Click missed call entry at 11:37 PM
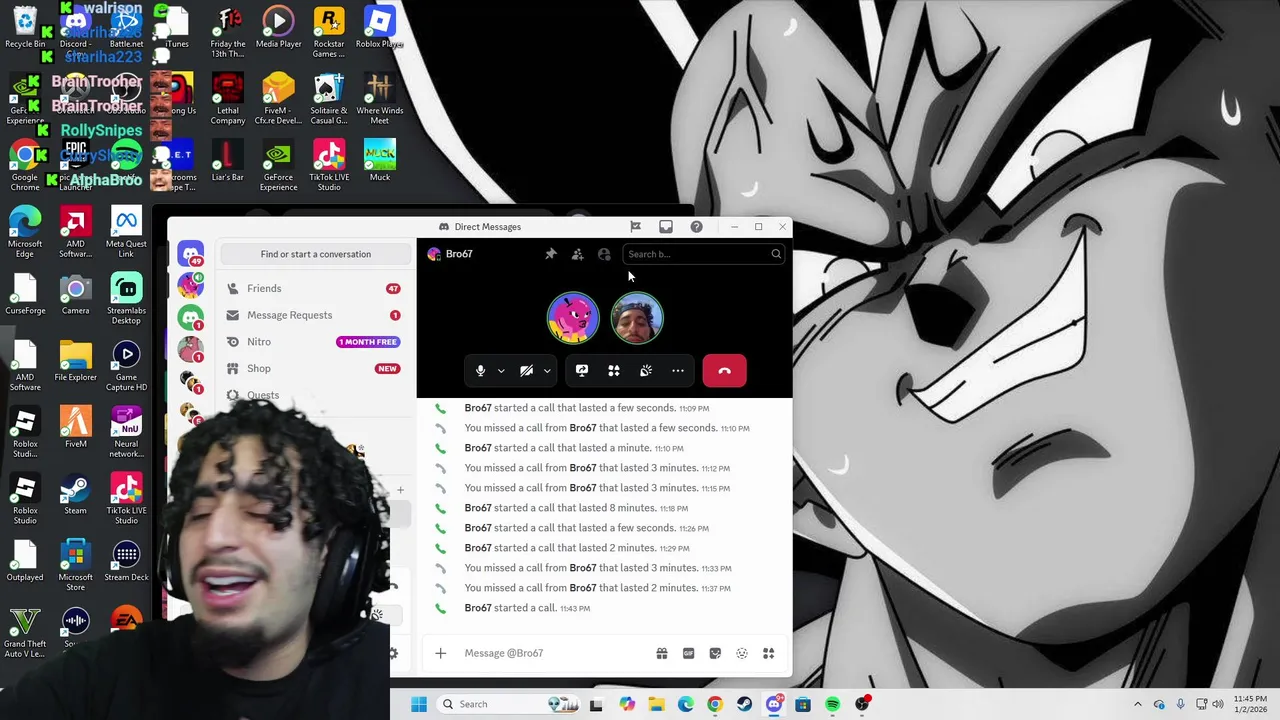Viewport: 1280px width, 720px height. point(597,588)
